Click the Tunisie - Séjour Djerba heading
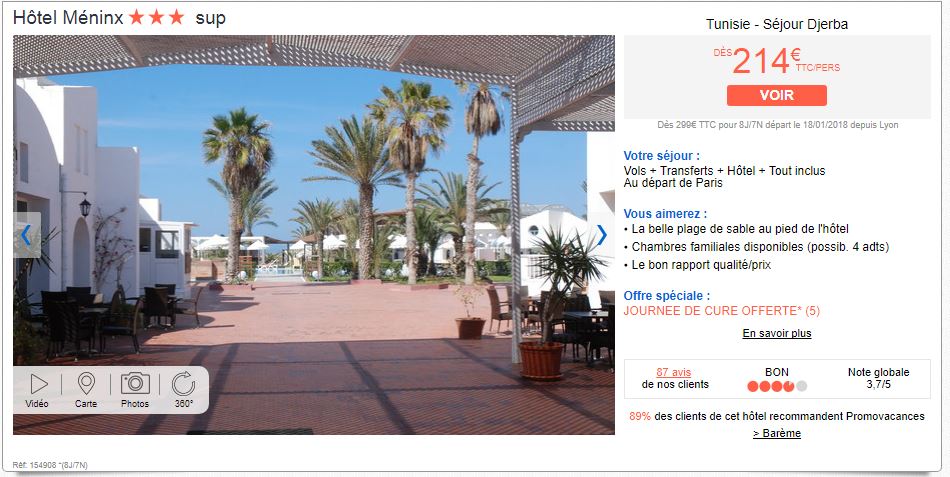Screen dimensions: 950x477 [777, 24]
